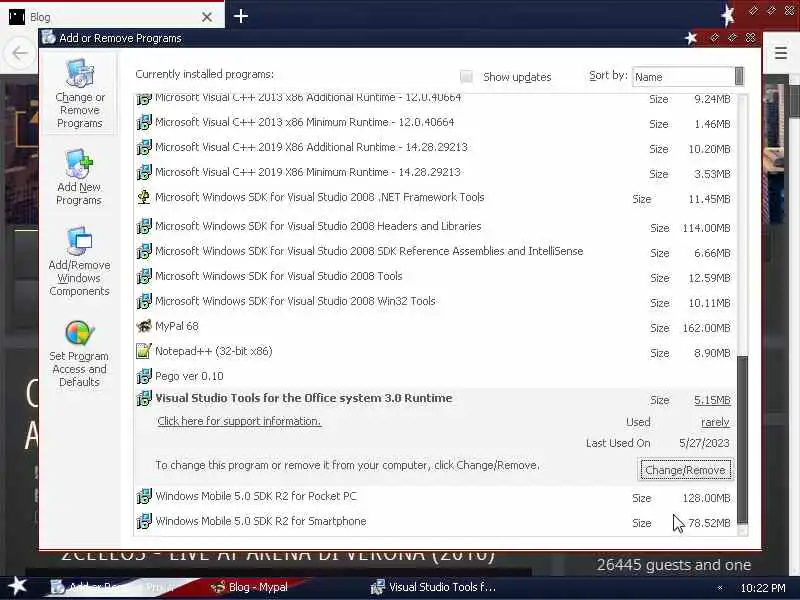Select Visual C++ 2019 X86 Additional Runtime row
Screen dimensions: 800x600
435,147
